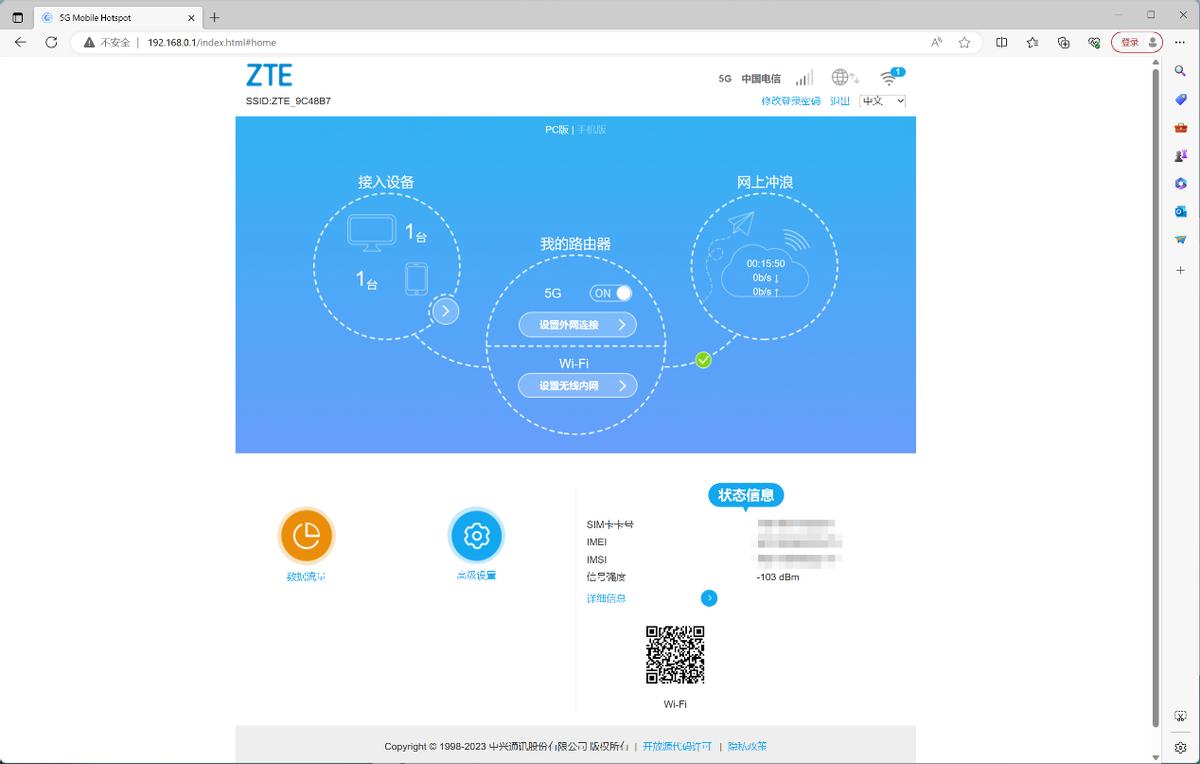Image resolution: width=1200 pixels, height=764 pixels.
Task: Click the ZTE logo
Action: 268,75
